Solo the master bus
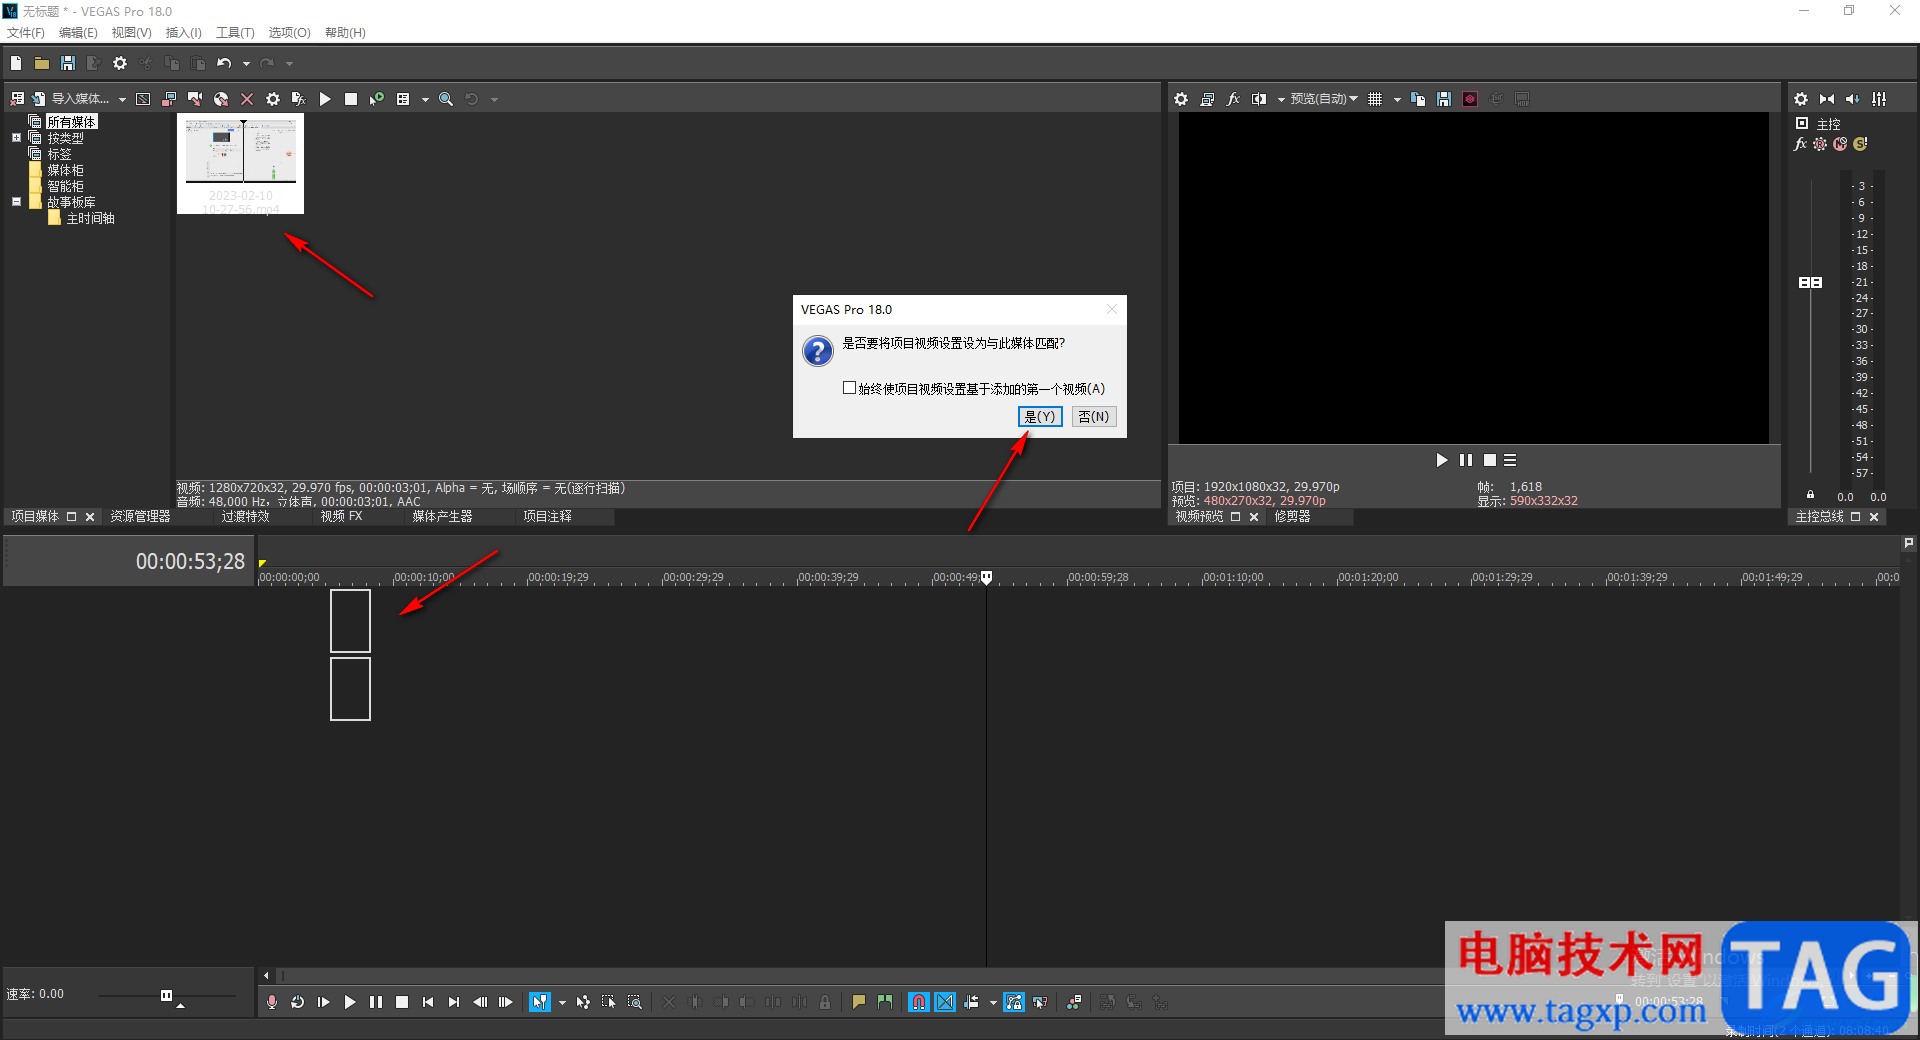This screenshot has height=1040, width=1920. click(1860, 144)
